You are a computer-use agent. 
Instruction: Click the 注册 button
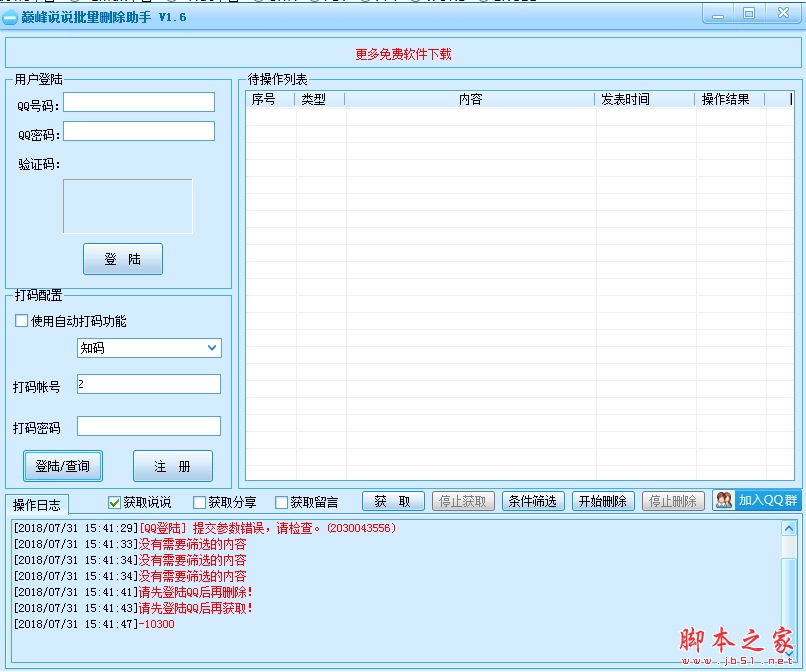point(172,466)
